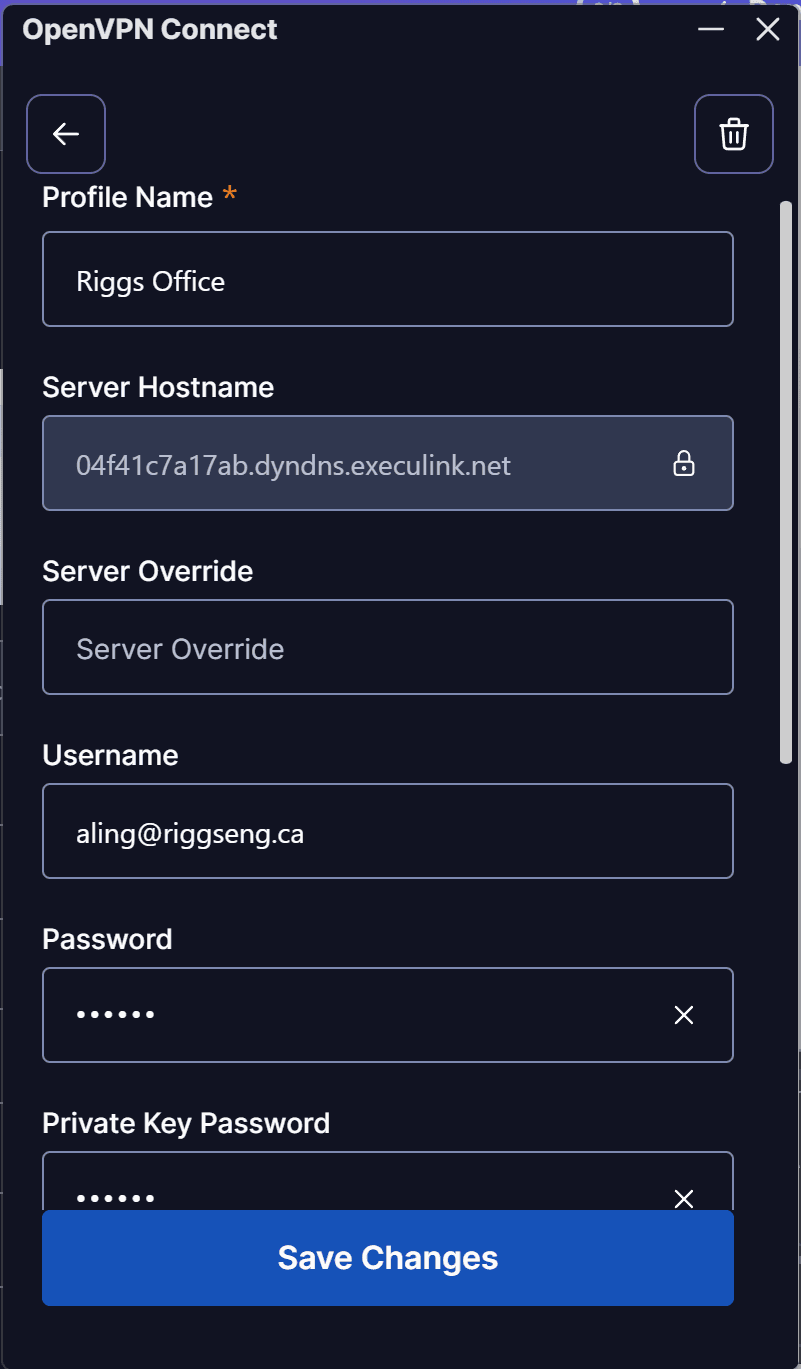Click the Server Hostname label
Screen dimensions: 801x1369
158,387
